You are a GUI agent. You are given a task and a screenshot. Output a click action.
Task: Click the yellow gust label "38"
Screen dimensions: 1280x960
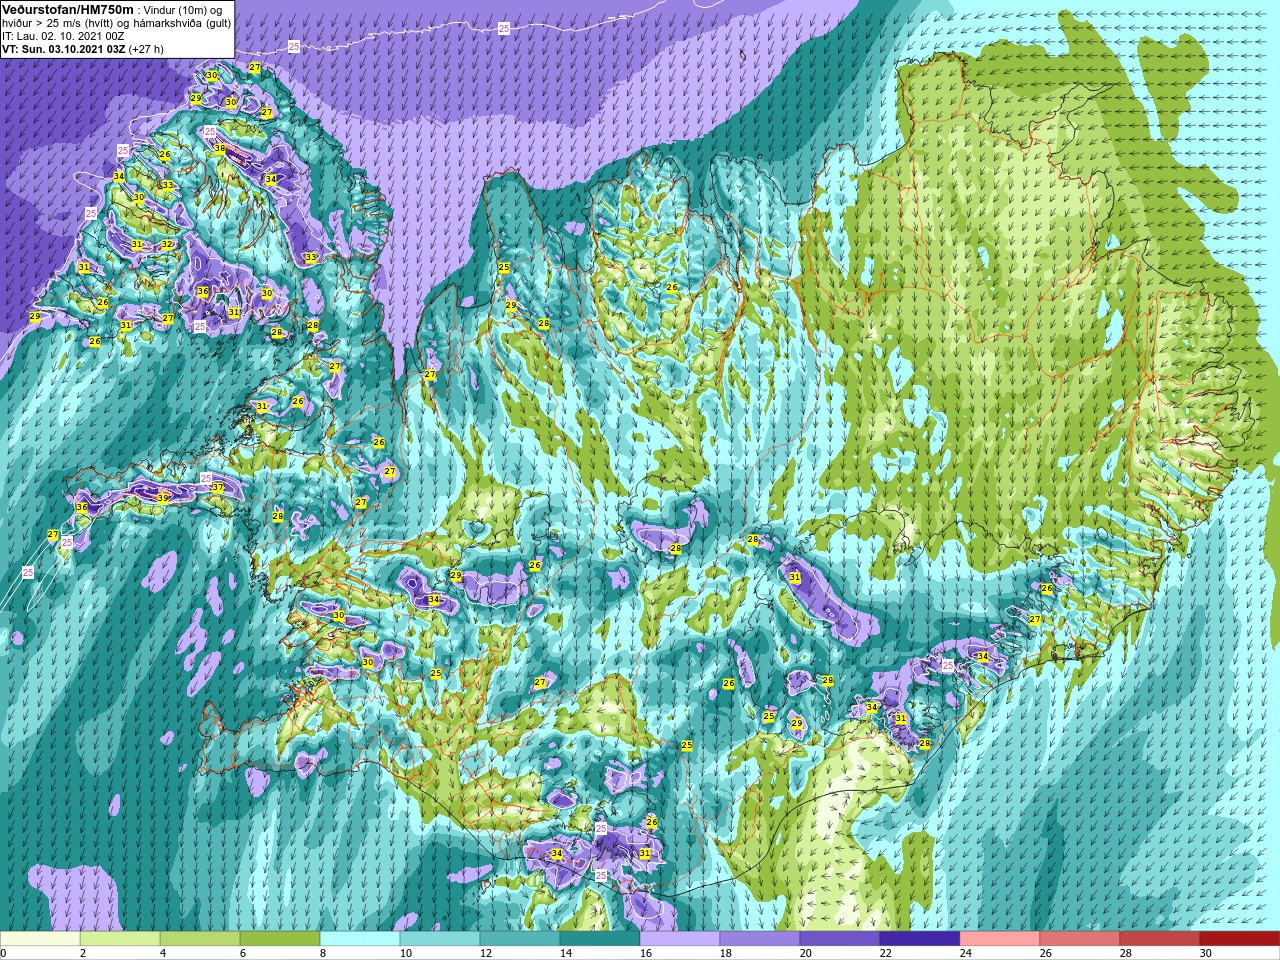(x=219, y=148)
